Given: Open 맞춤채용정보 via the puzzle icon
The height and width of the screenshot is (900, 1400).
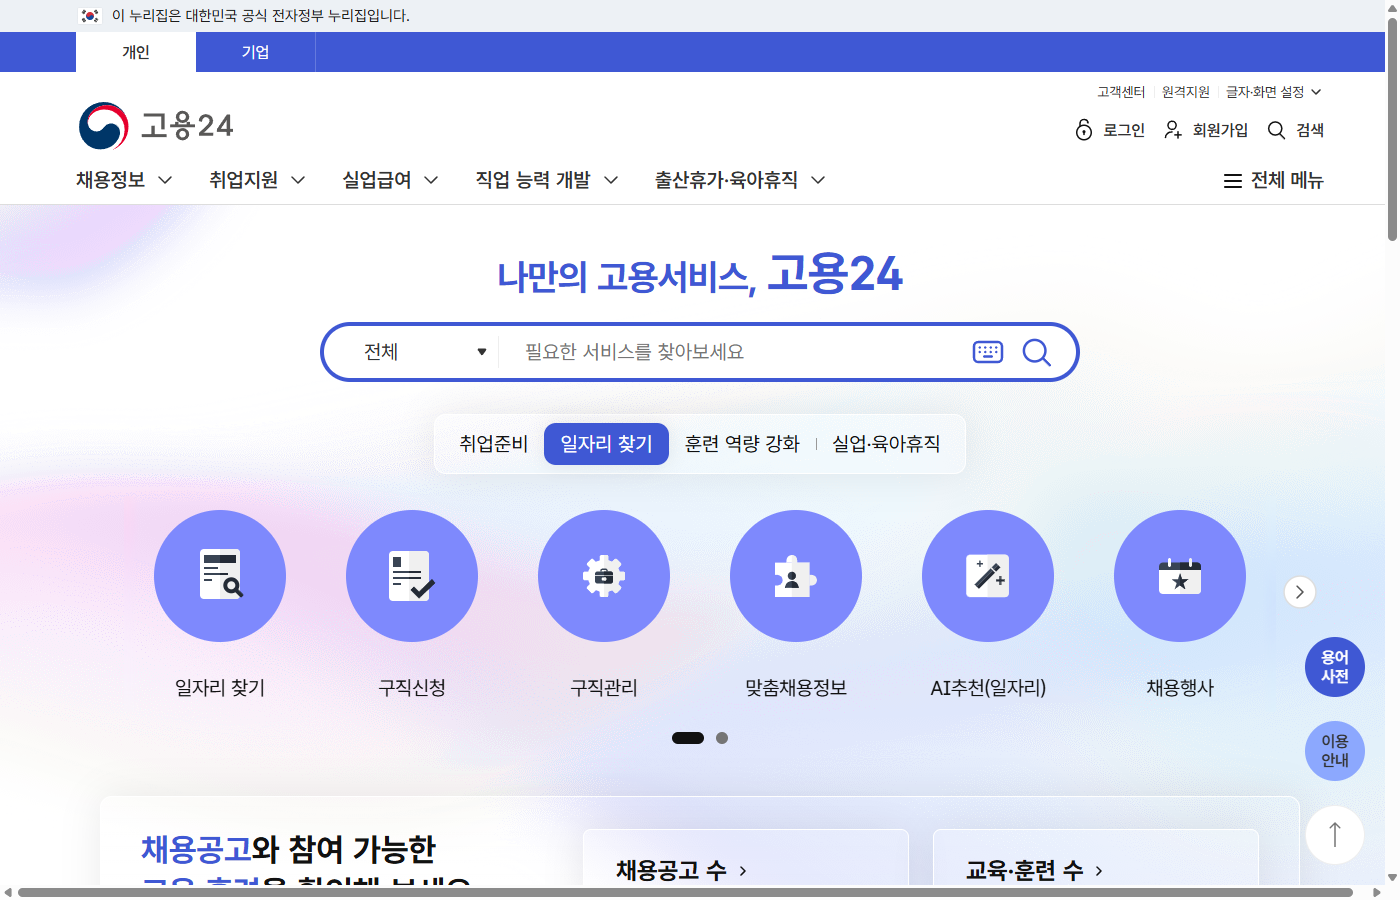Looking at the screenshot, I should point(796,576).
